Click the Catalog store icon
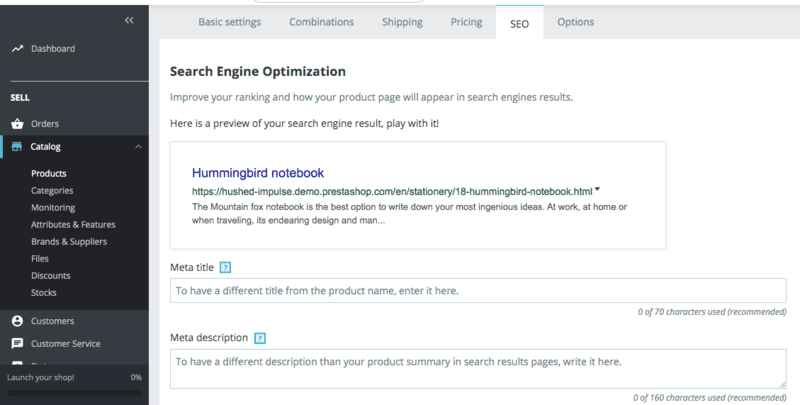The width and height of the screenshot is (800, 405). pyautogui.click(x=17, y=147)
